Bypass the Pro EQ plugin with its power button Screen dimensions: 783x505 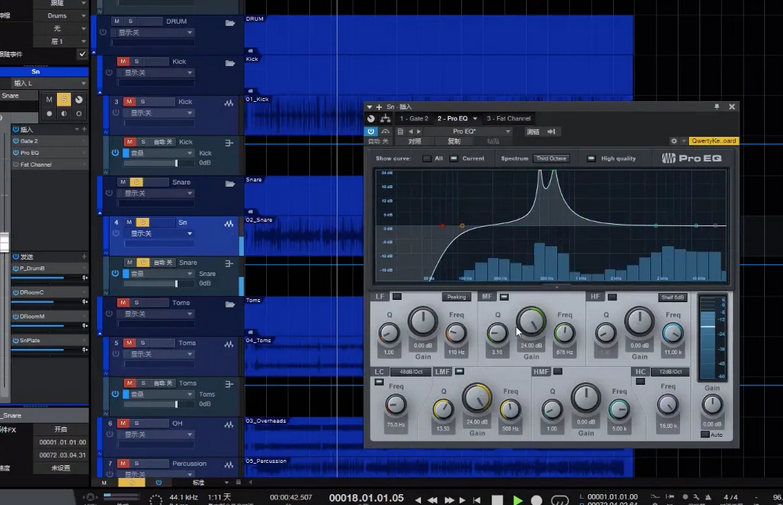point(371,131)
